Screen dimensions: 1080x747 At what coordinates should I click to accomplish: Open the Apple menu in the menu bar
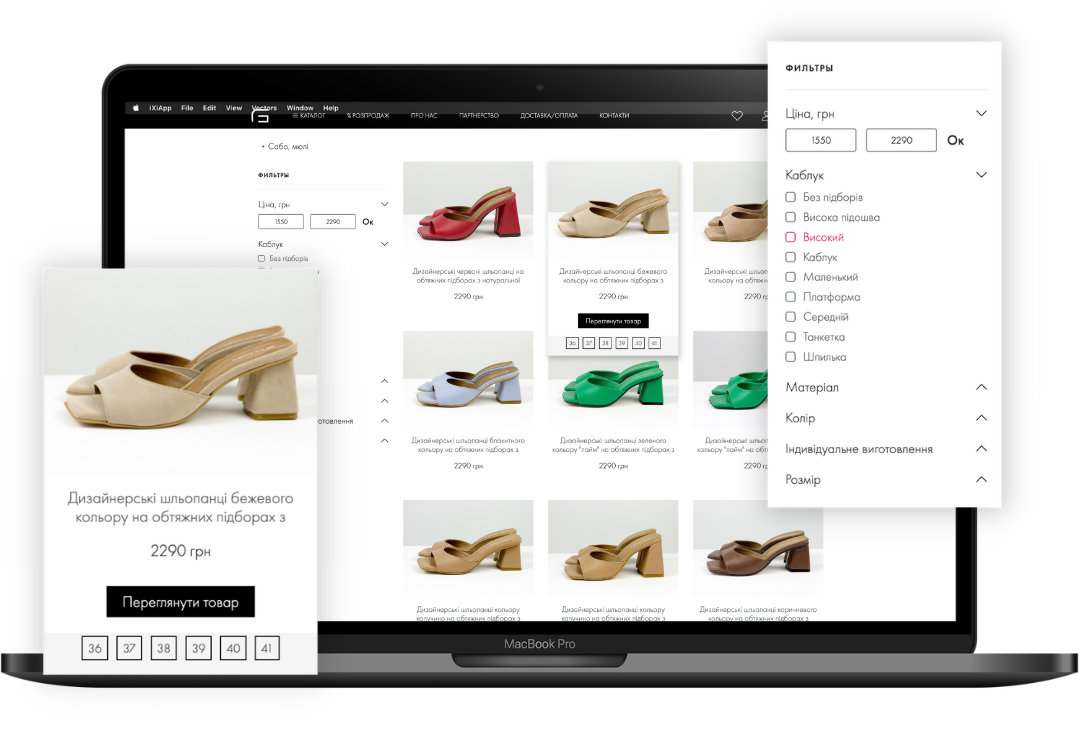136,108
